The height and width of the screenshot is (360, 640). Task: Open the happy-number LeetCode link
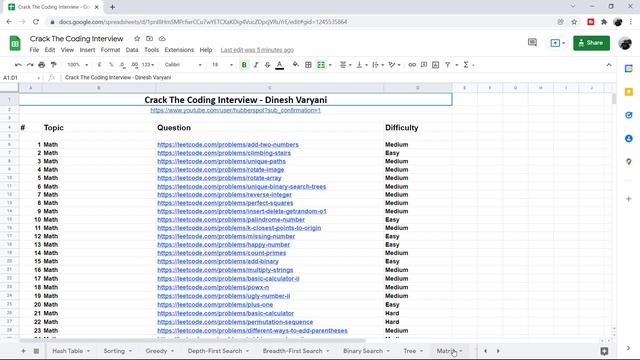(223, 244)
